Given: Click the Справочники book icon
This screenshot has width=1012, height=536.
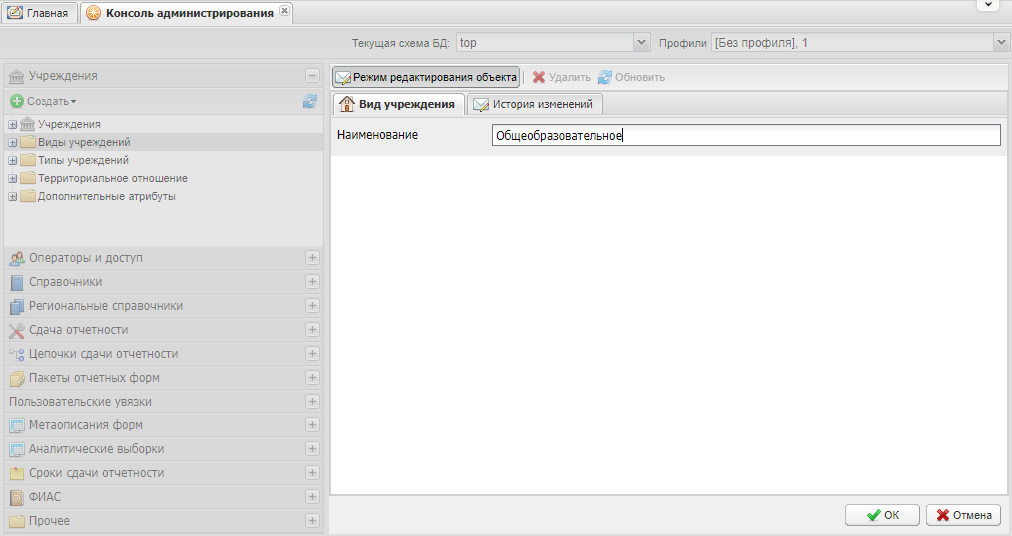Looking at the screenshot, I should pyautogui.click(x=16, y=282).
